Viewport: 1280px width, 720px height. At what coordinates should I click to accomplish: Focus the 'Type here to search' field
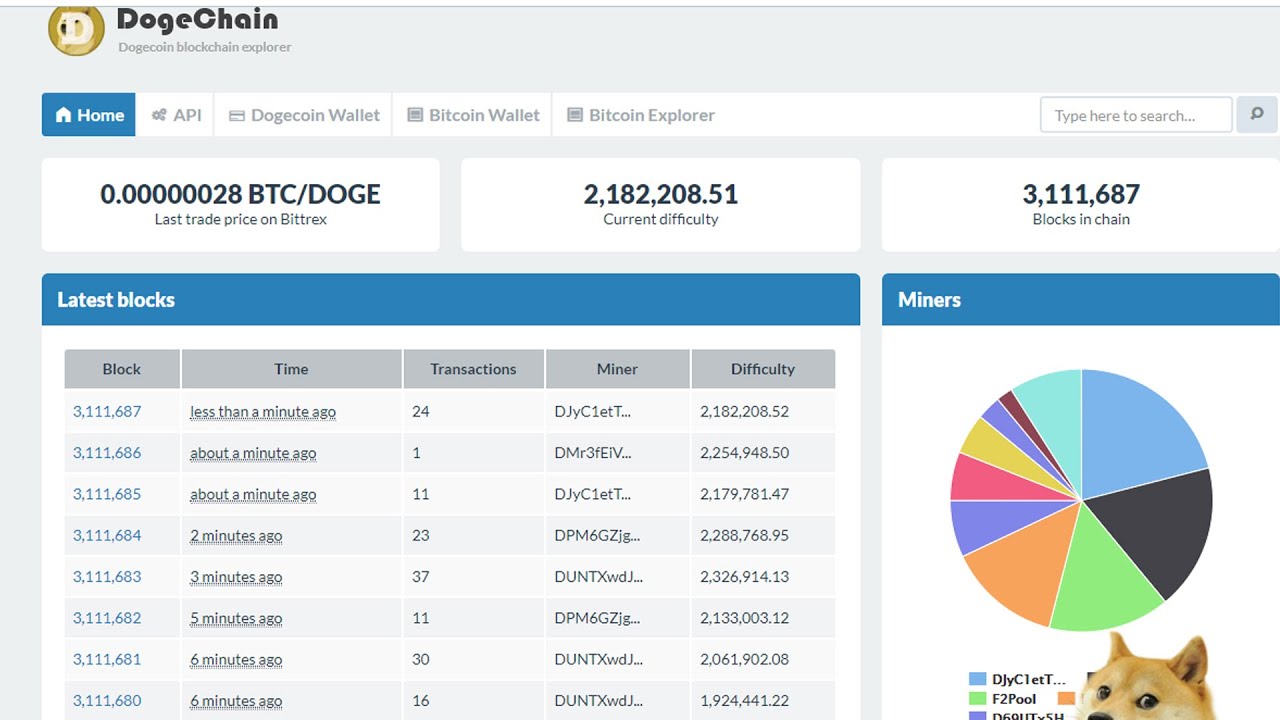(1136, 115)
